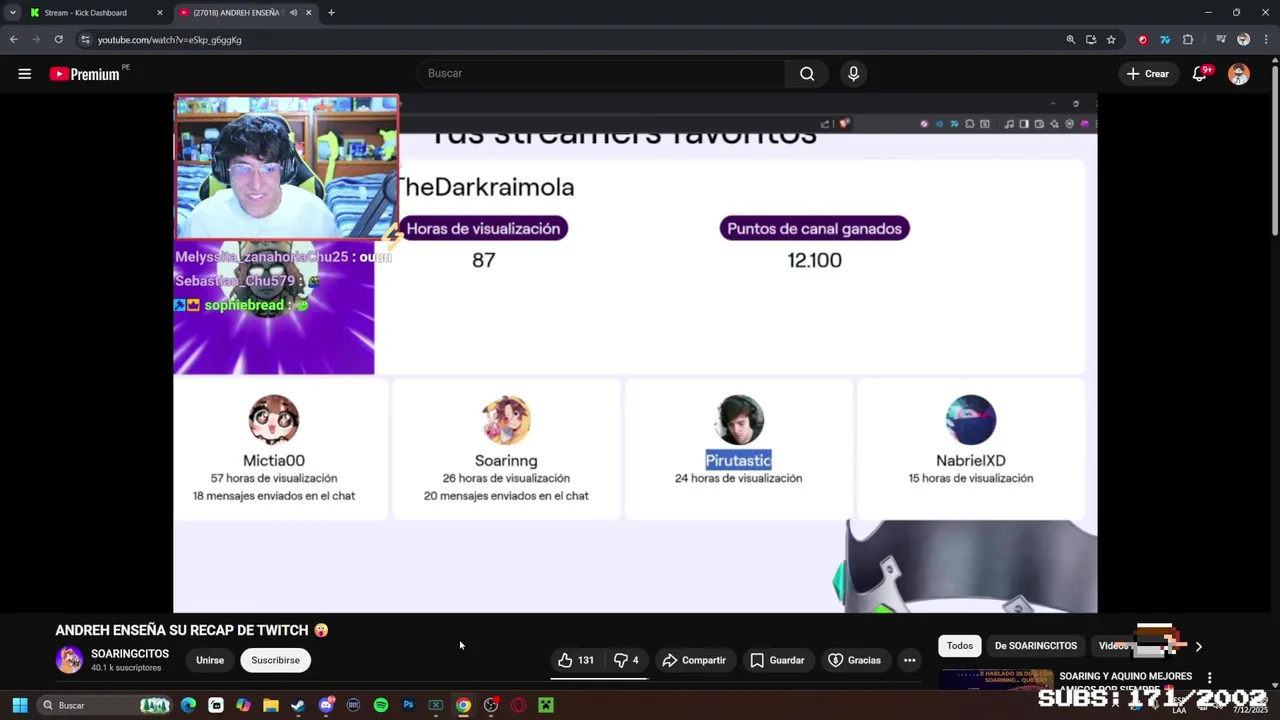Click the Mictia00 streamer avatar in video
Image resolution: width=1280 pixels, height=720 pixels.
click(x=274, y=420)
